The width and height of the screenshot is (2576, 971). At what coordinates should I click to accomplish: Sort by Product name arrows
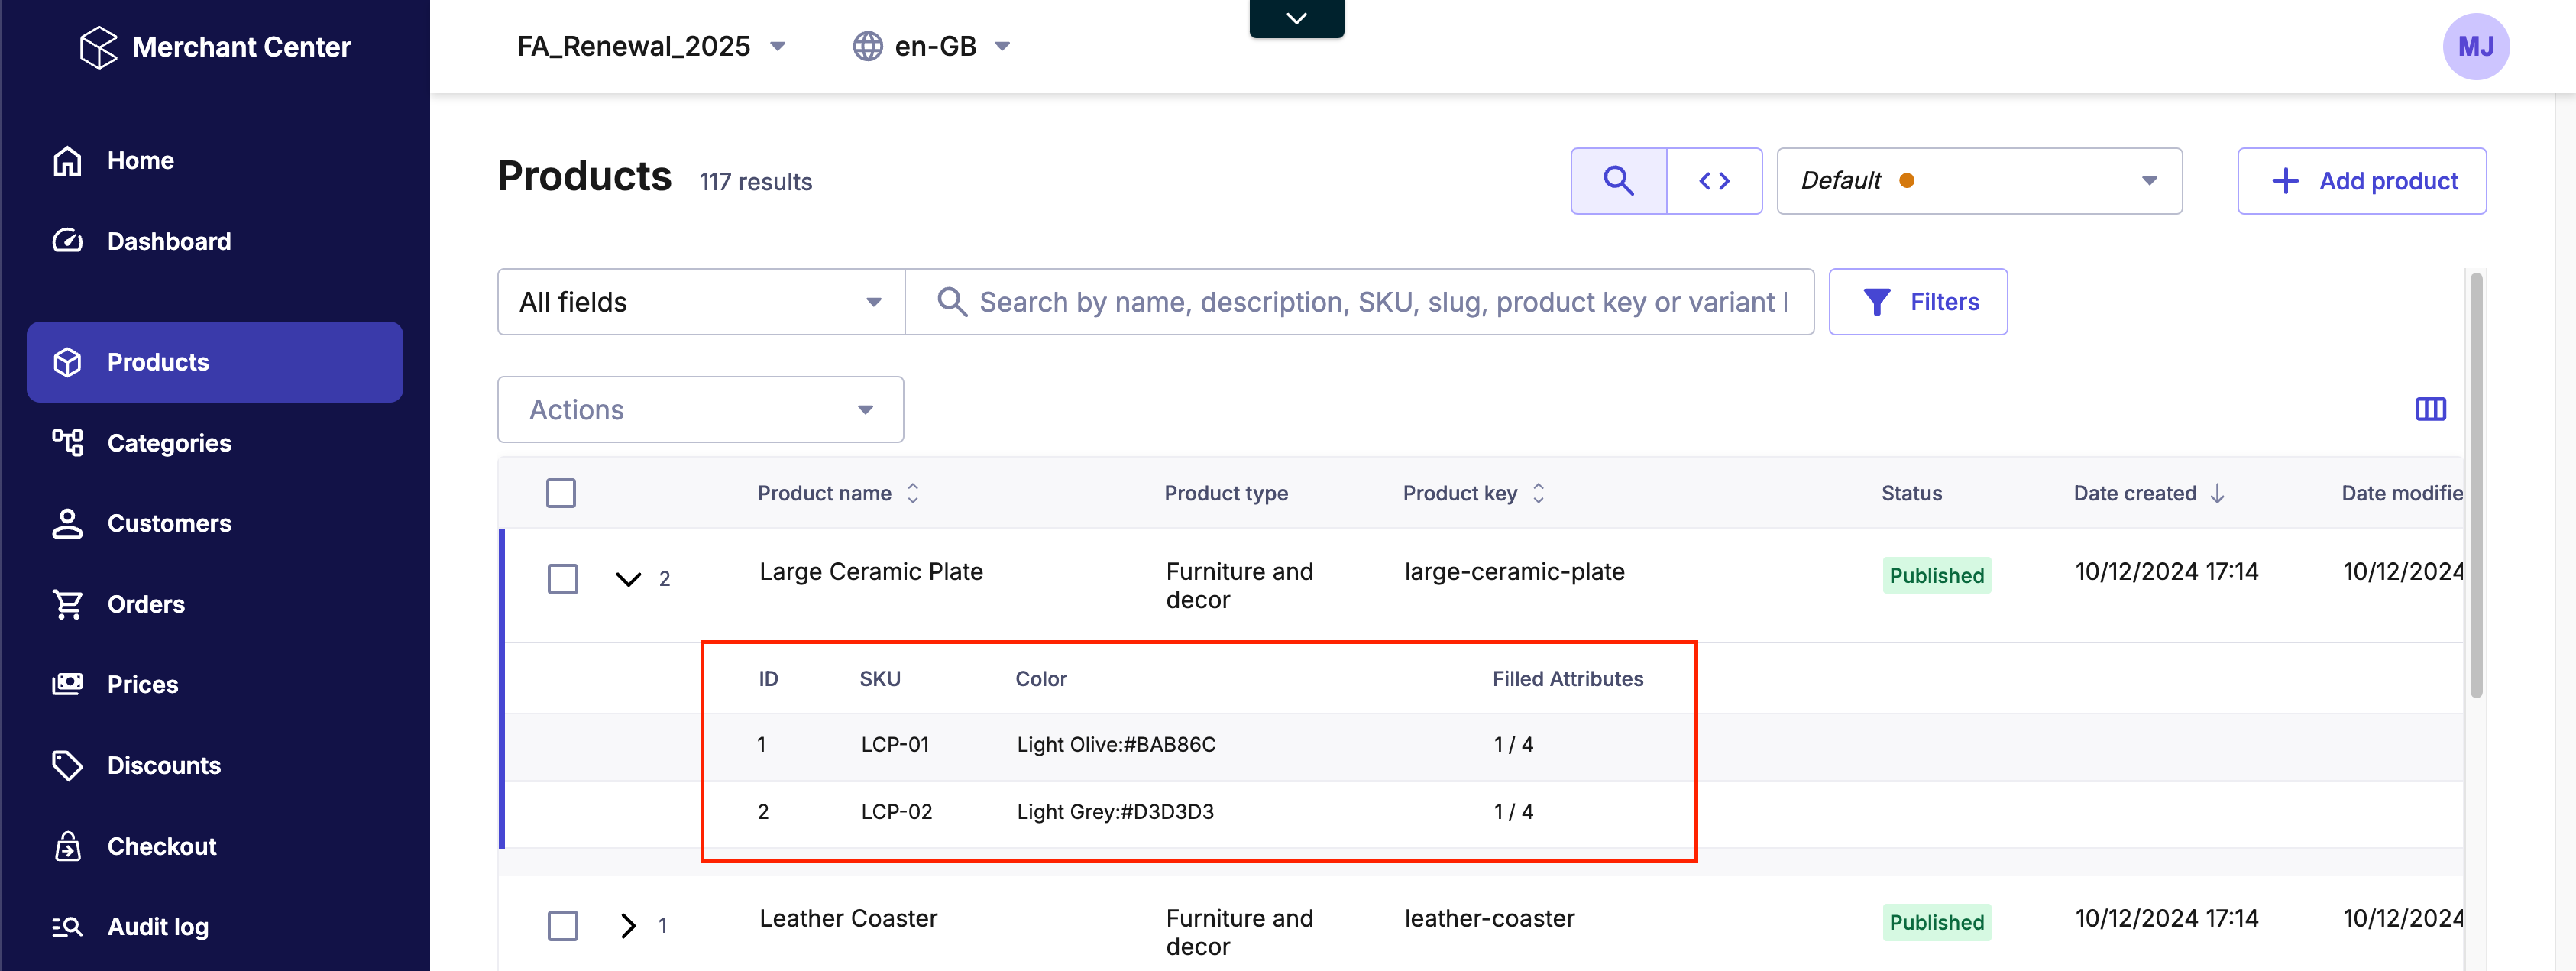pyautogui.click(x=912, y=493)
